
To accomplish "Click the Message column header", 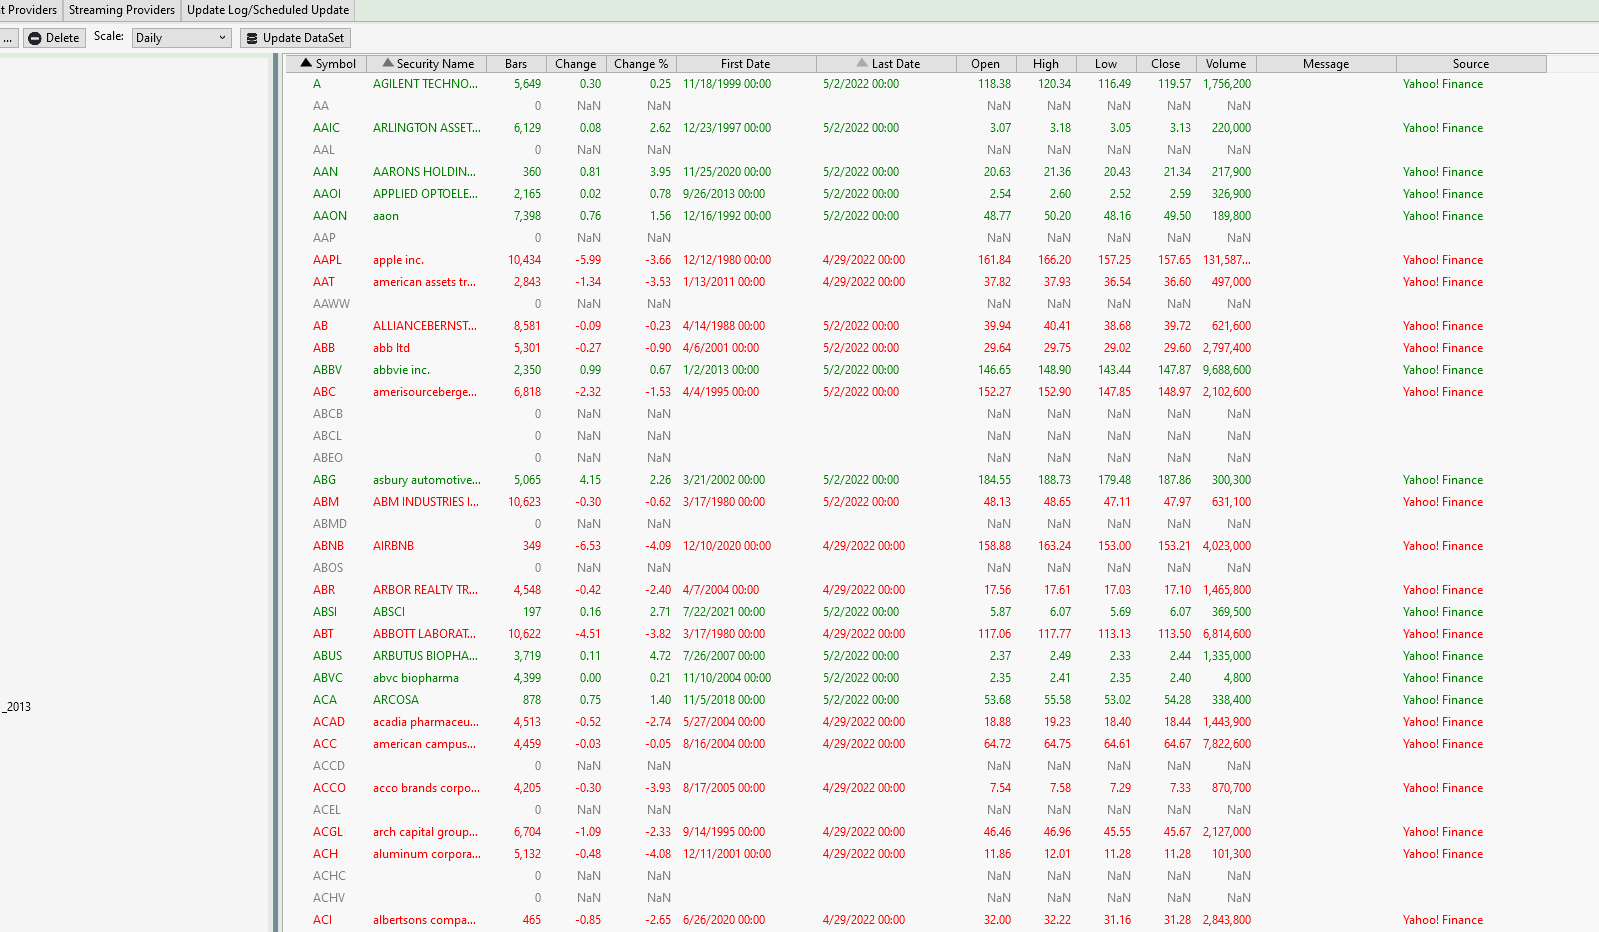I will (1326, 64).
